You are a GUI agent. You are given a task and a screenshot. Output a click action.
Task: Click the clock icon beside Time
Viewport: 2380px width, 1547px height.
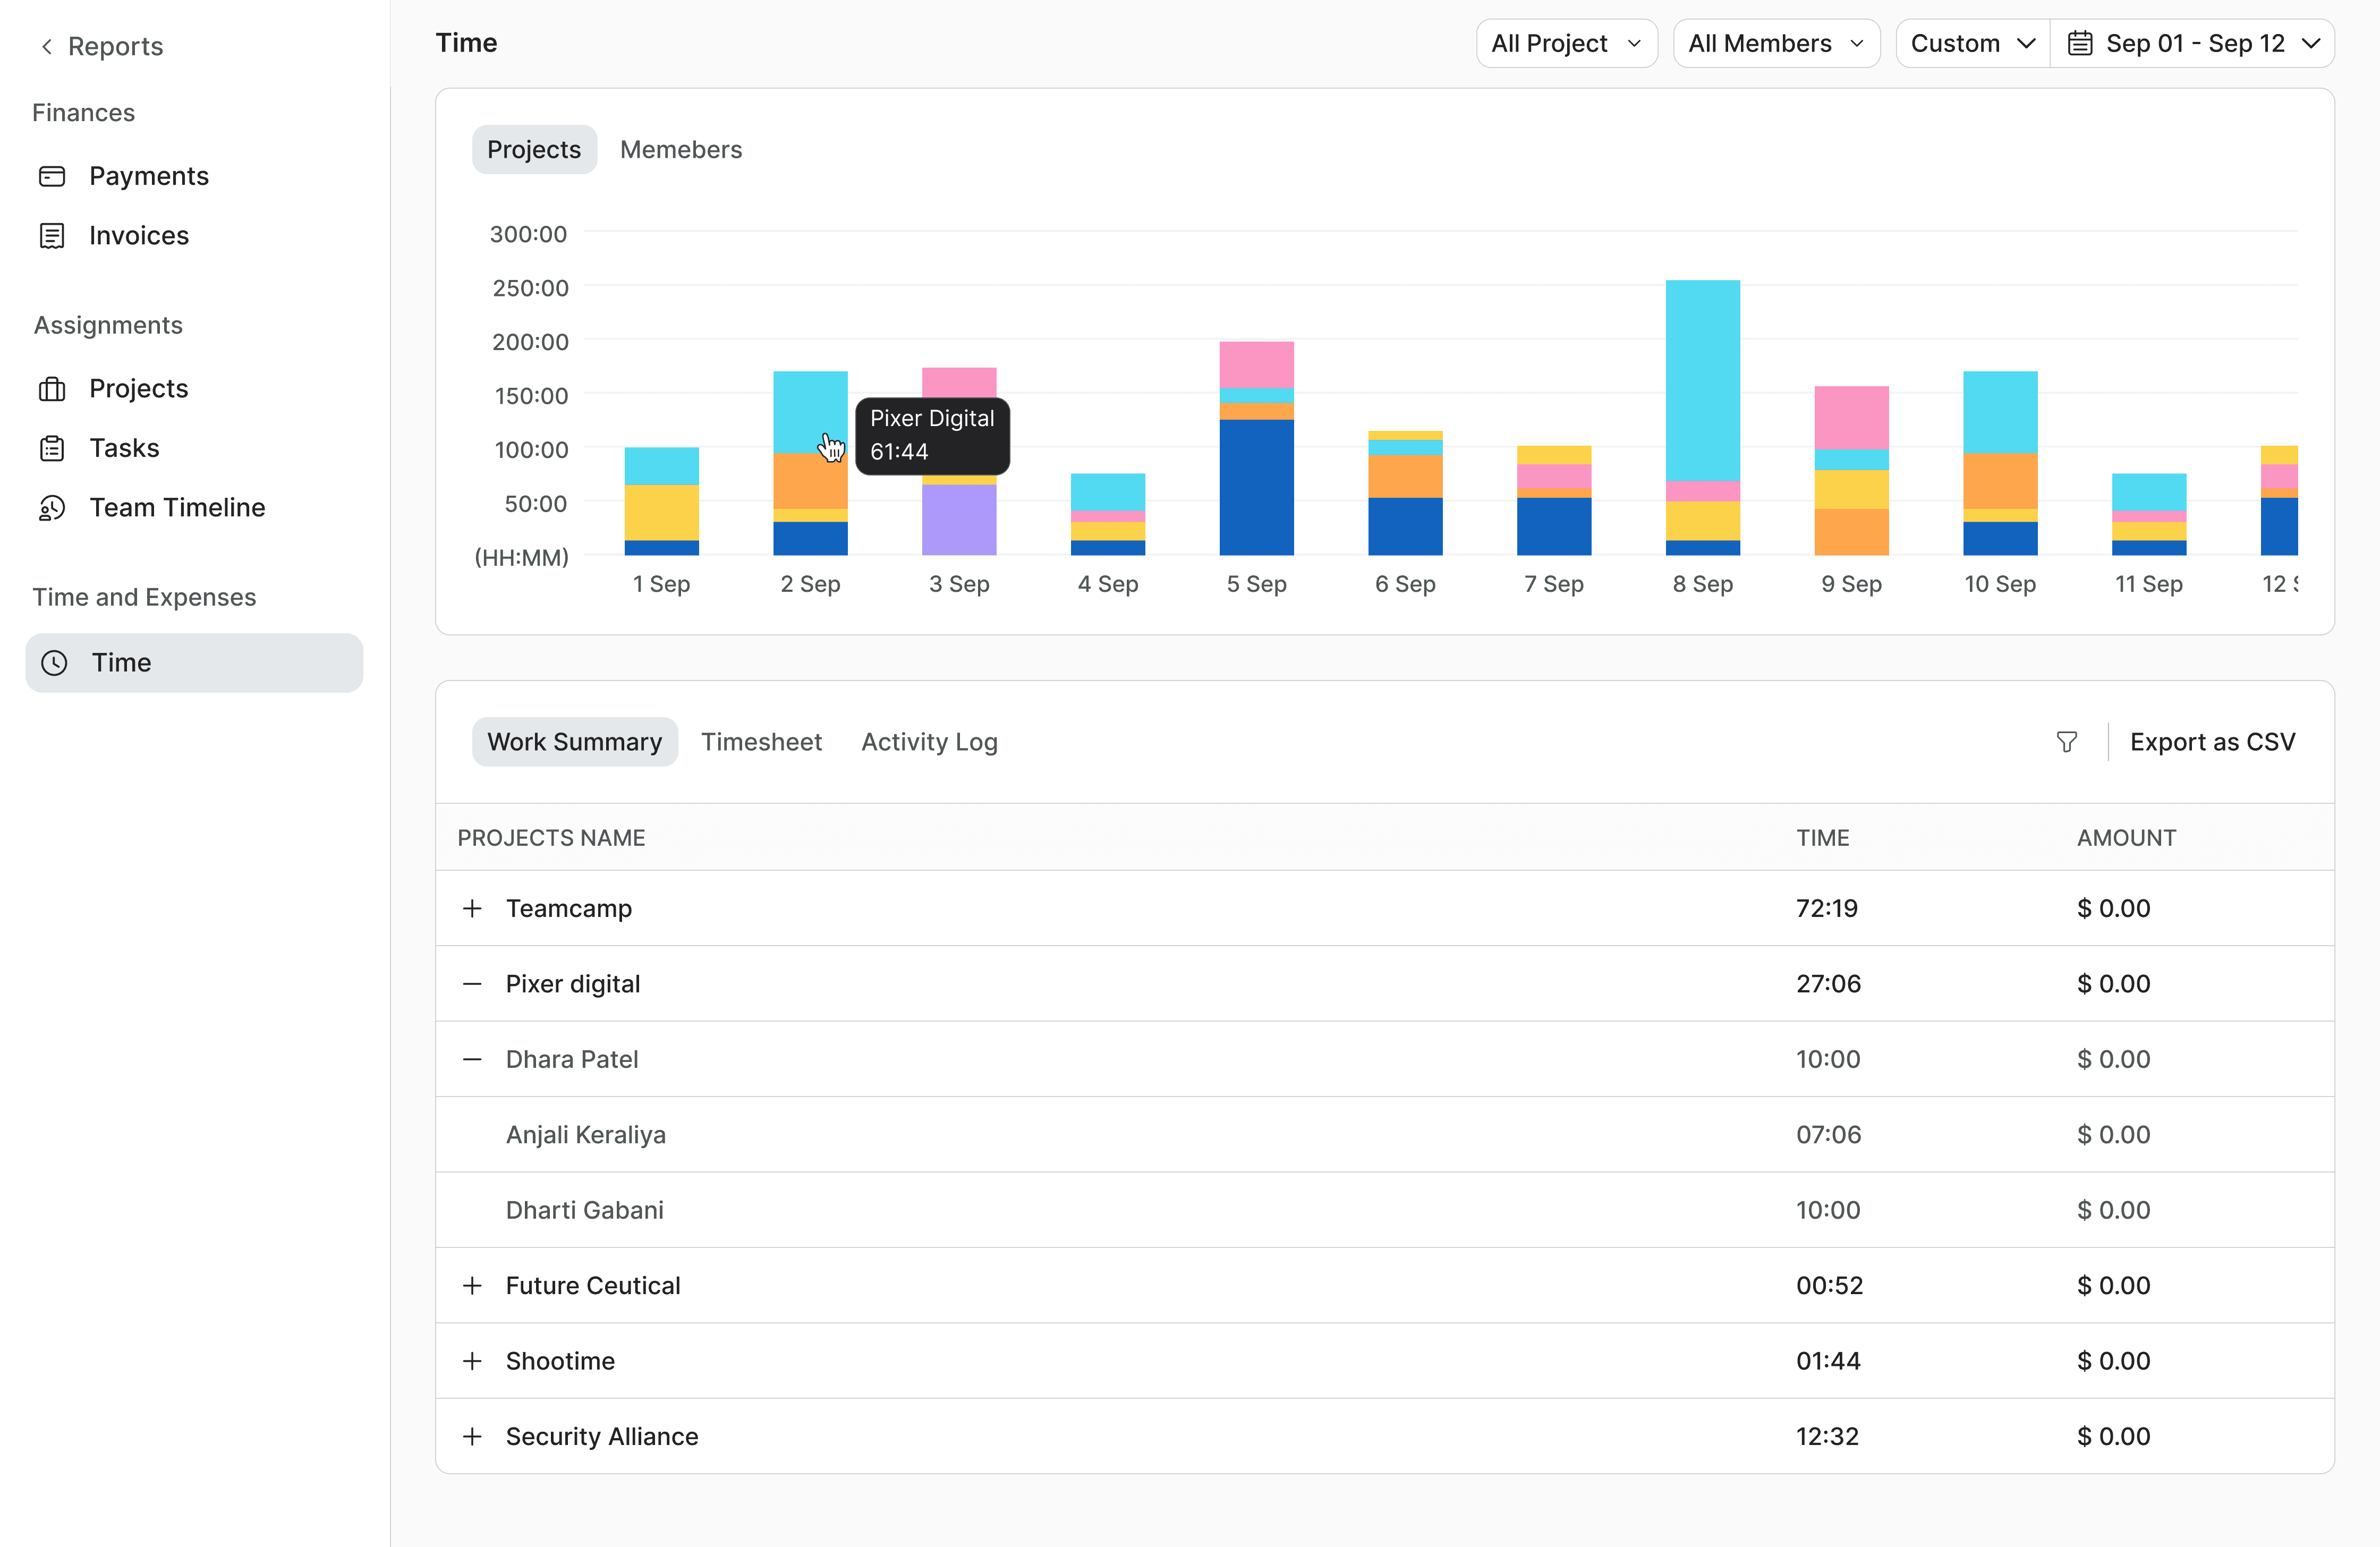(x=54, y=663)
